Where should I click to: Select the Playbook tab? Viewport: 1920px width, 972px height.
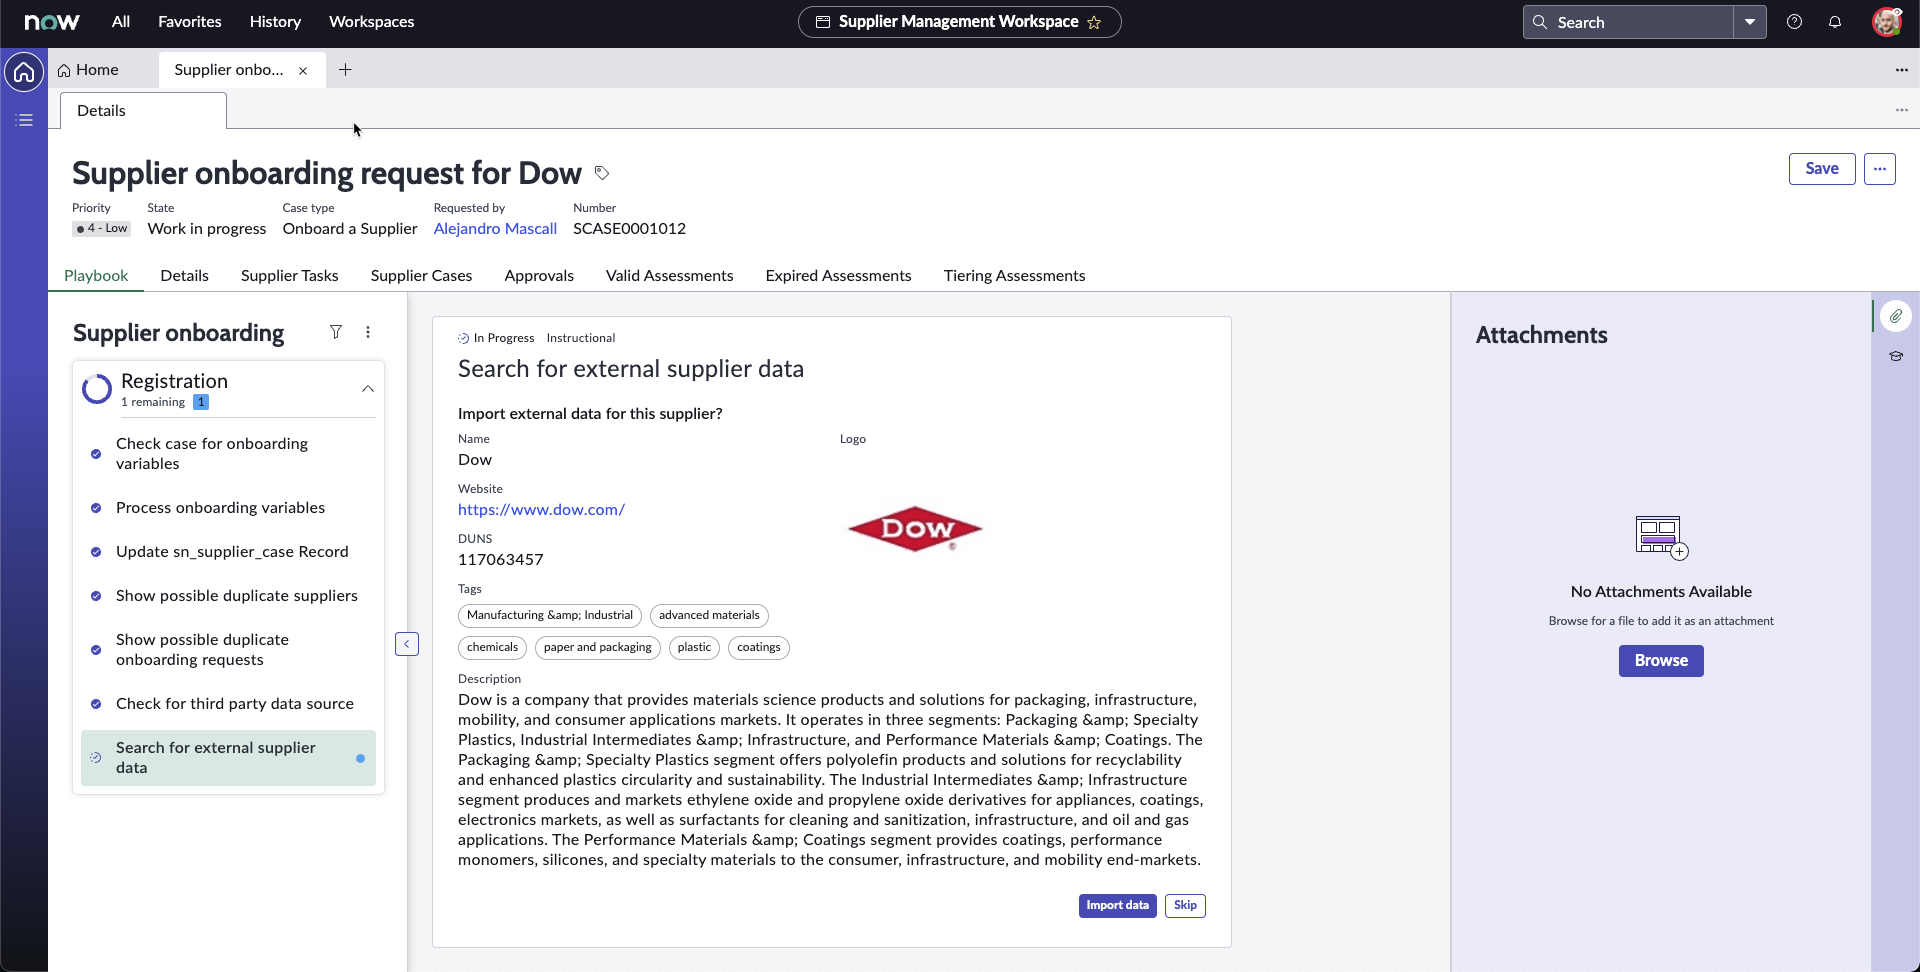(96, 276)
